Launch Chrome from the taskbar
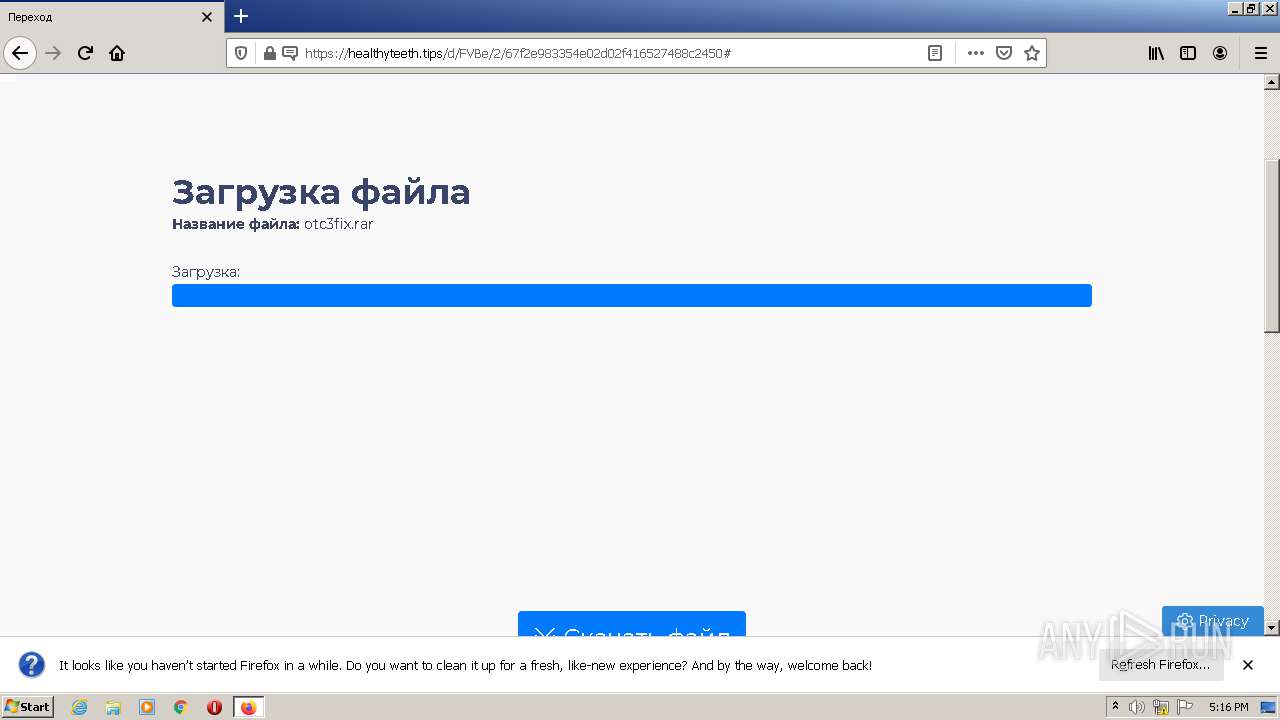Viewport: 1280px width, 720px height. pyautogui.click(x=181, y=707)
